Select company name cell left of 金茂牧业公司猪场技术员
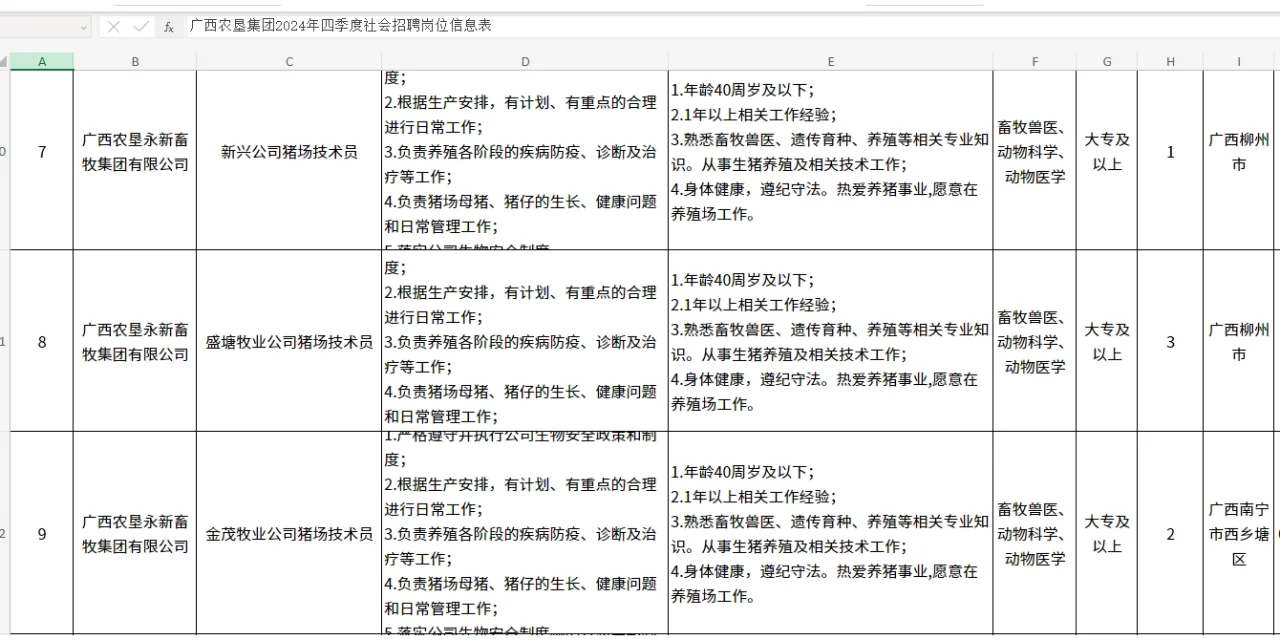This screenshot has width=1280, height=640. pyautogui.click(x=135, y=533)
